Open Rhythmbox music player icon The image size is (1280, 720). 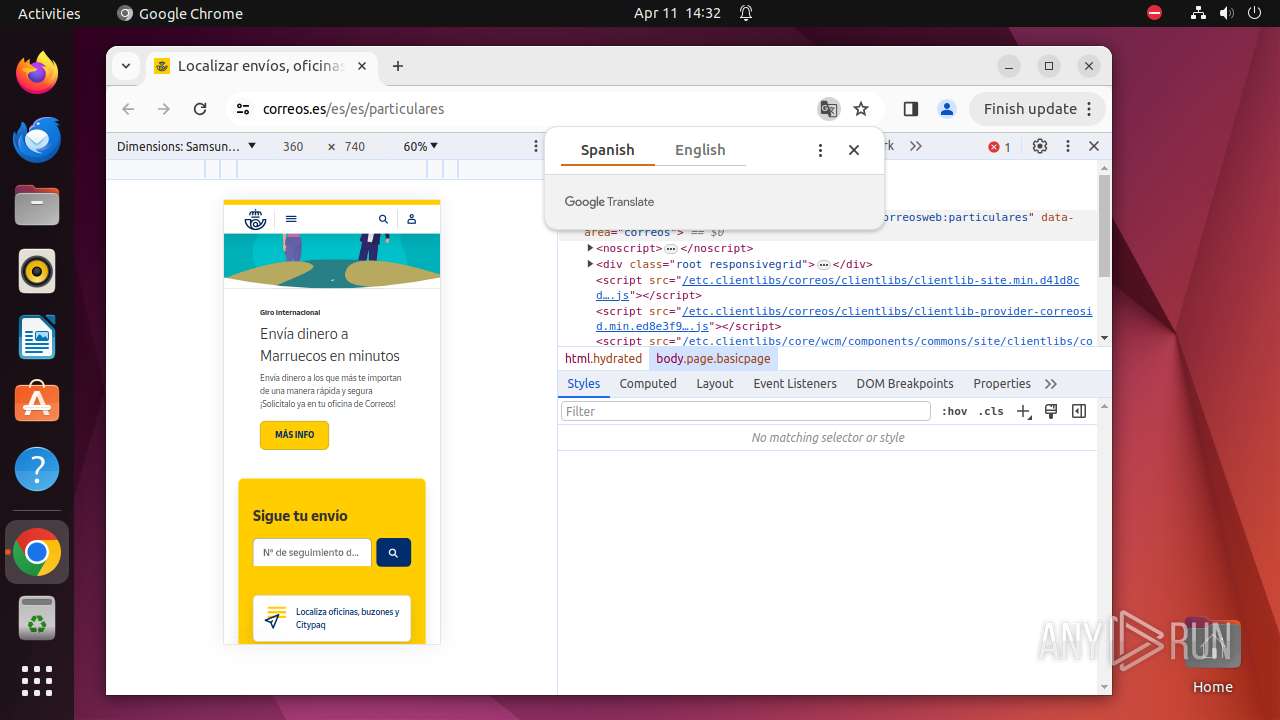coord(37,271)
